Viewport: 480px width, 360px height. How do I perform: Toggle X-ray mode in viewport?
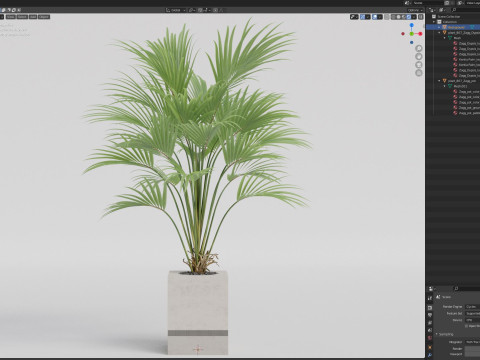(387, 17)
